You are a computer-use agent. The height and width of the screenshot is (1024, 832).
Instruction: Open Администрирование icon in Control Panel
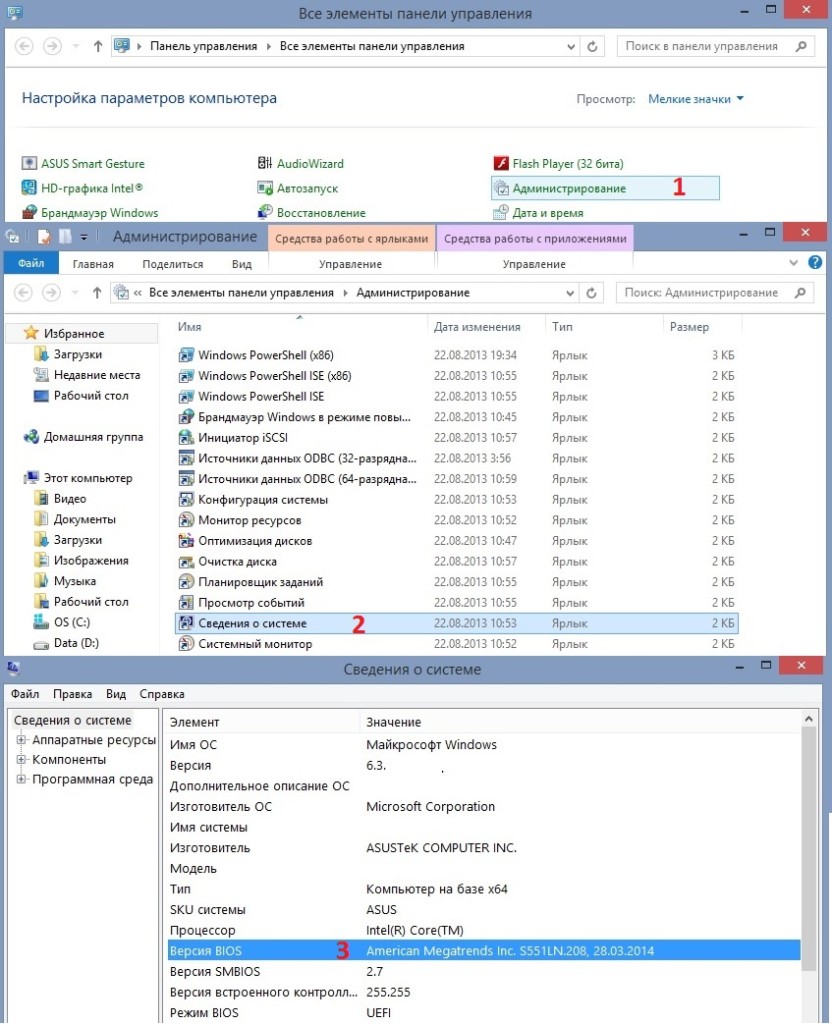tap(605, 188)
